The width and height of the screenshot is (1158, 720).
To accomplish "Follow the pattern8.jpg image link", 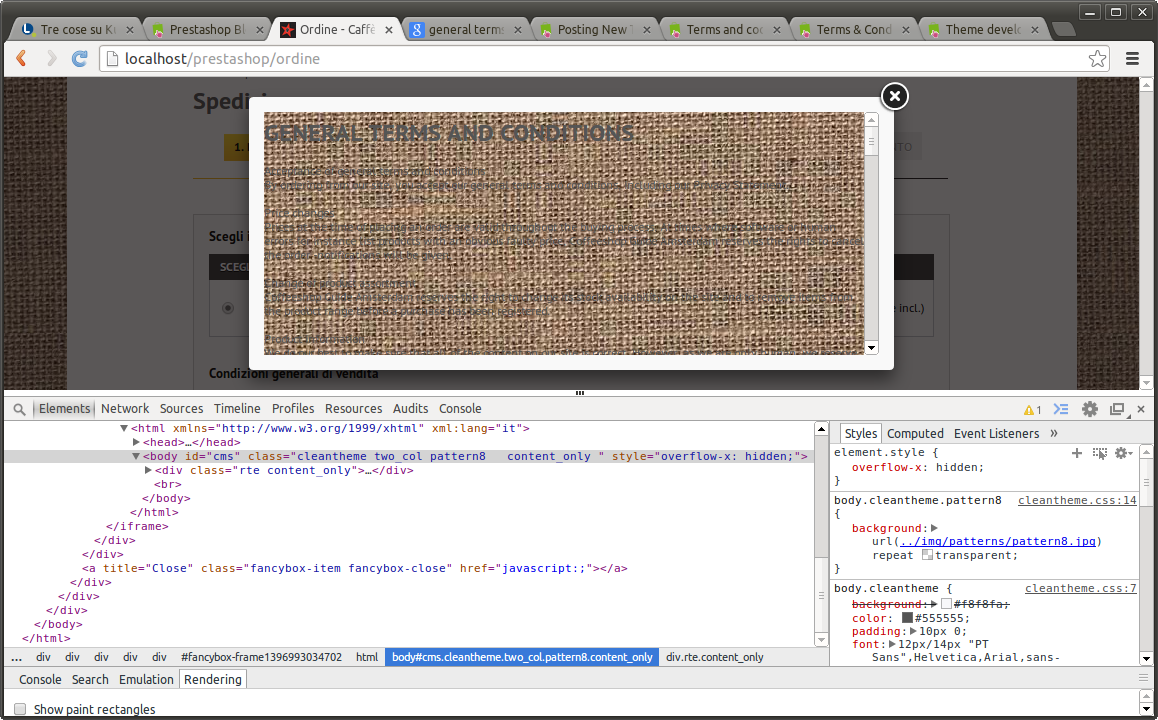I will point(998,541).
